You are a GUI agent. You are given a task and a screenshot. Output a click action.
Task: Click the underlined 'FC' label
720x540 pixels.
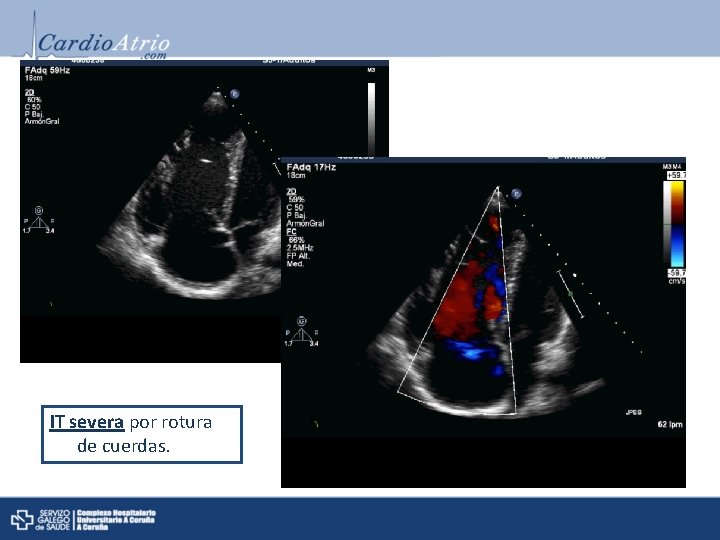tap(291, 232)
